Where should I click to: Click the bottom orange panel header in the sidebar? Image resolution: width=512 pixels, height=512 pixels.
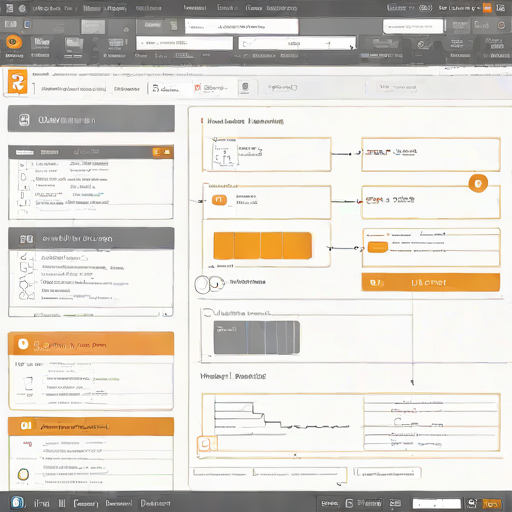[x=91, y=426]
